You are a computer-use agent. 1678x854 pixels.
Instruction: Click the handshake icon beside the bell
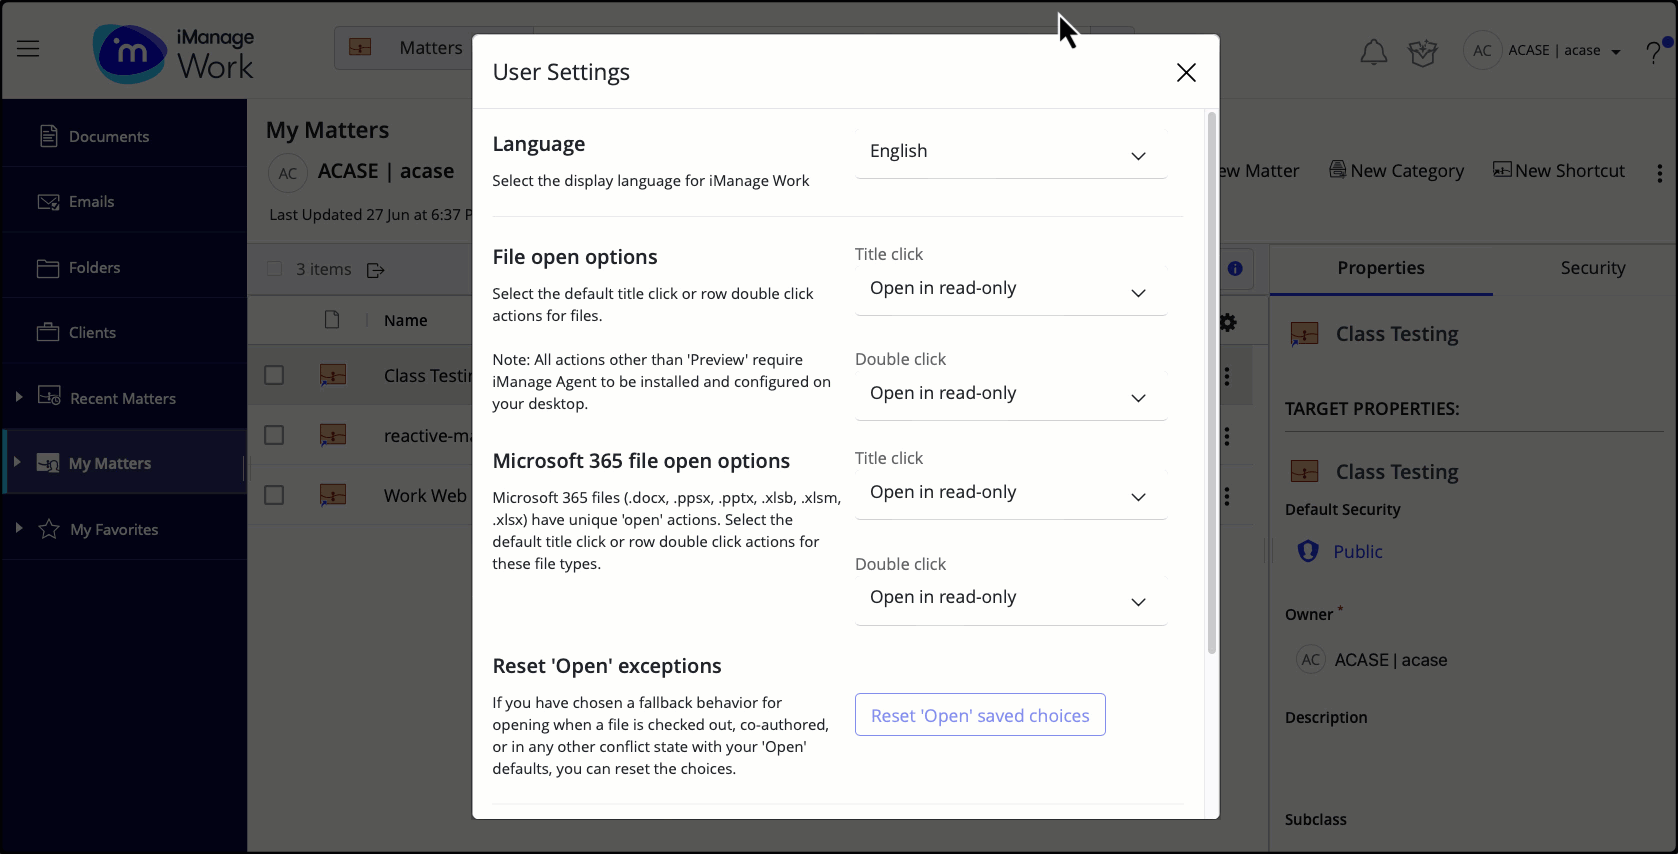click(x=1422, y=52)
